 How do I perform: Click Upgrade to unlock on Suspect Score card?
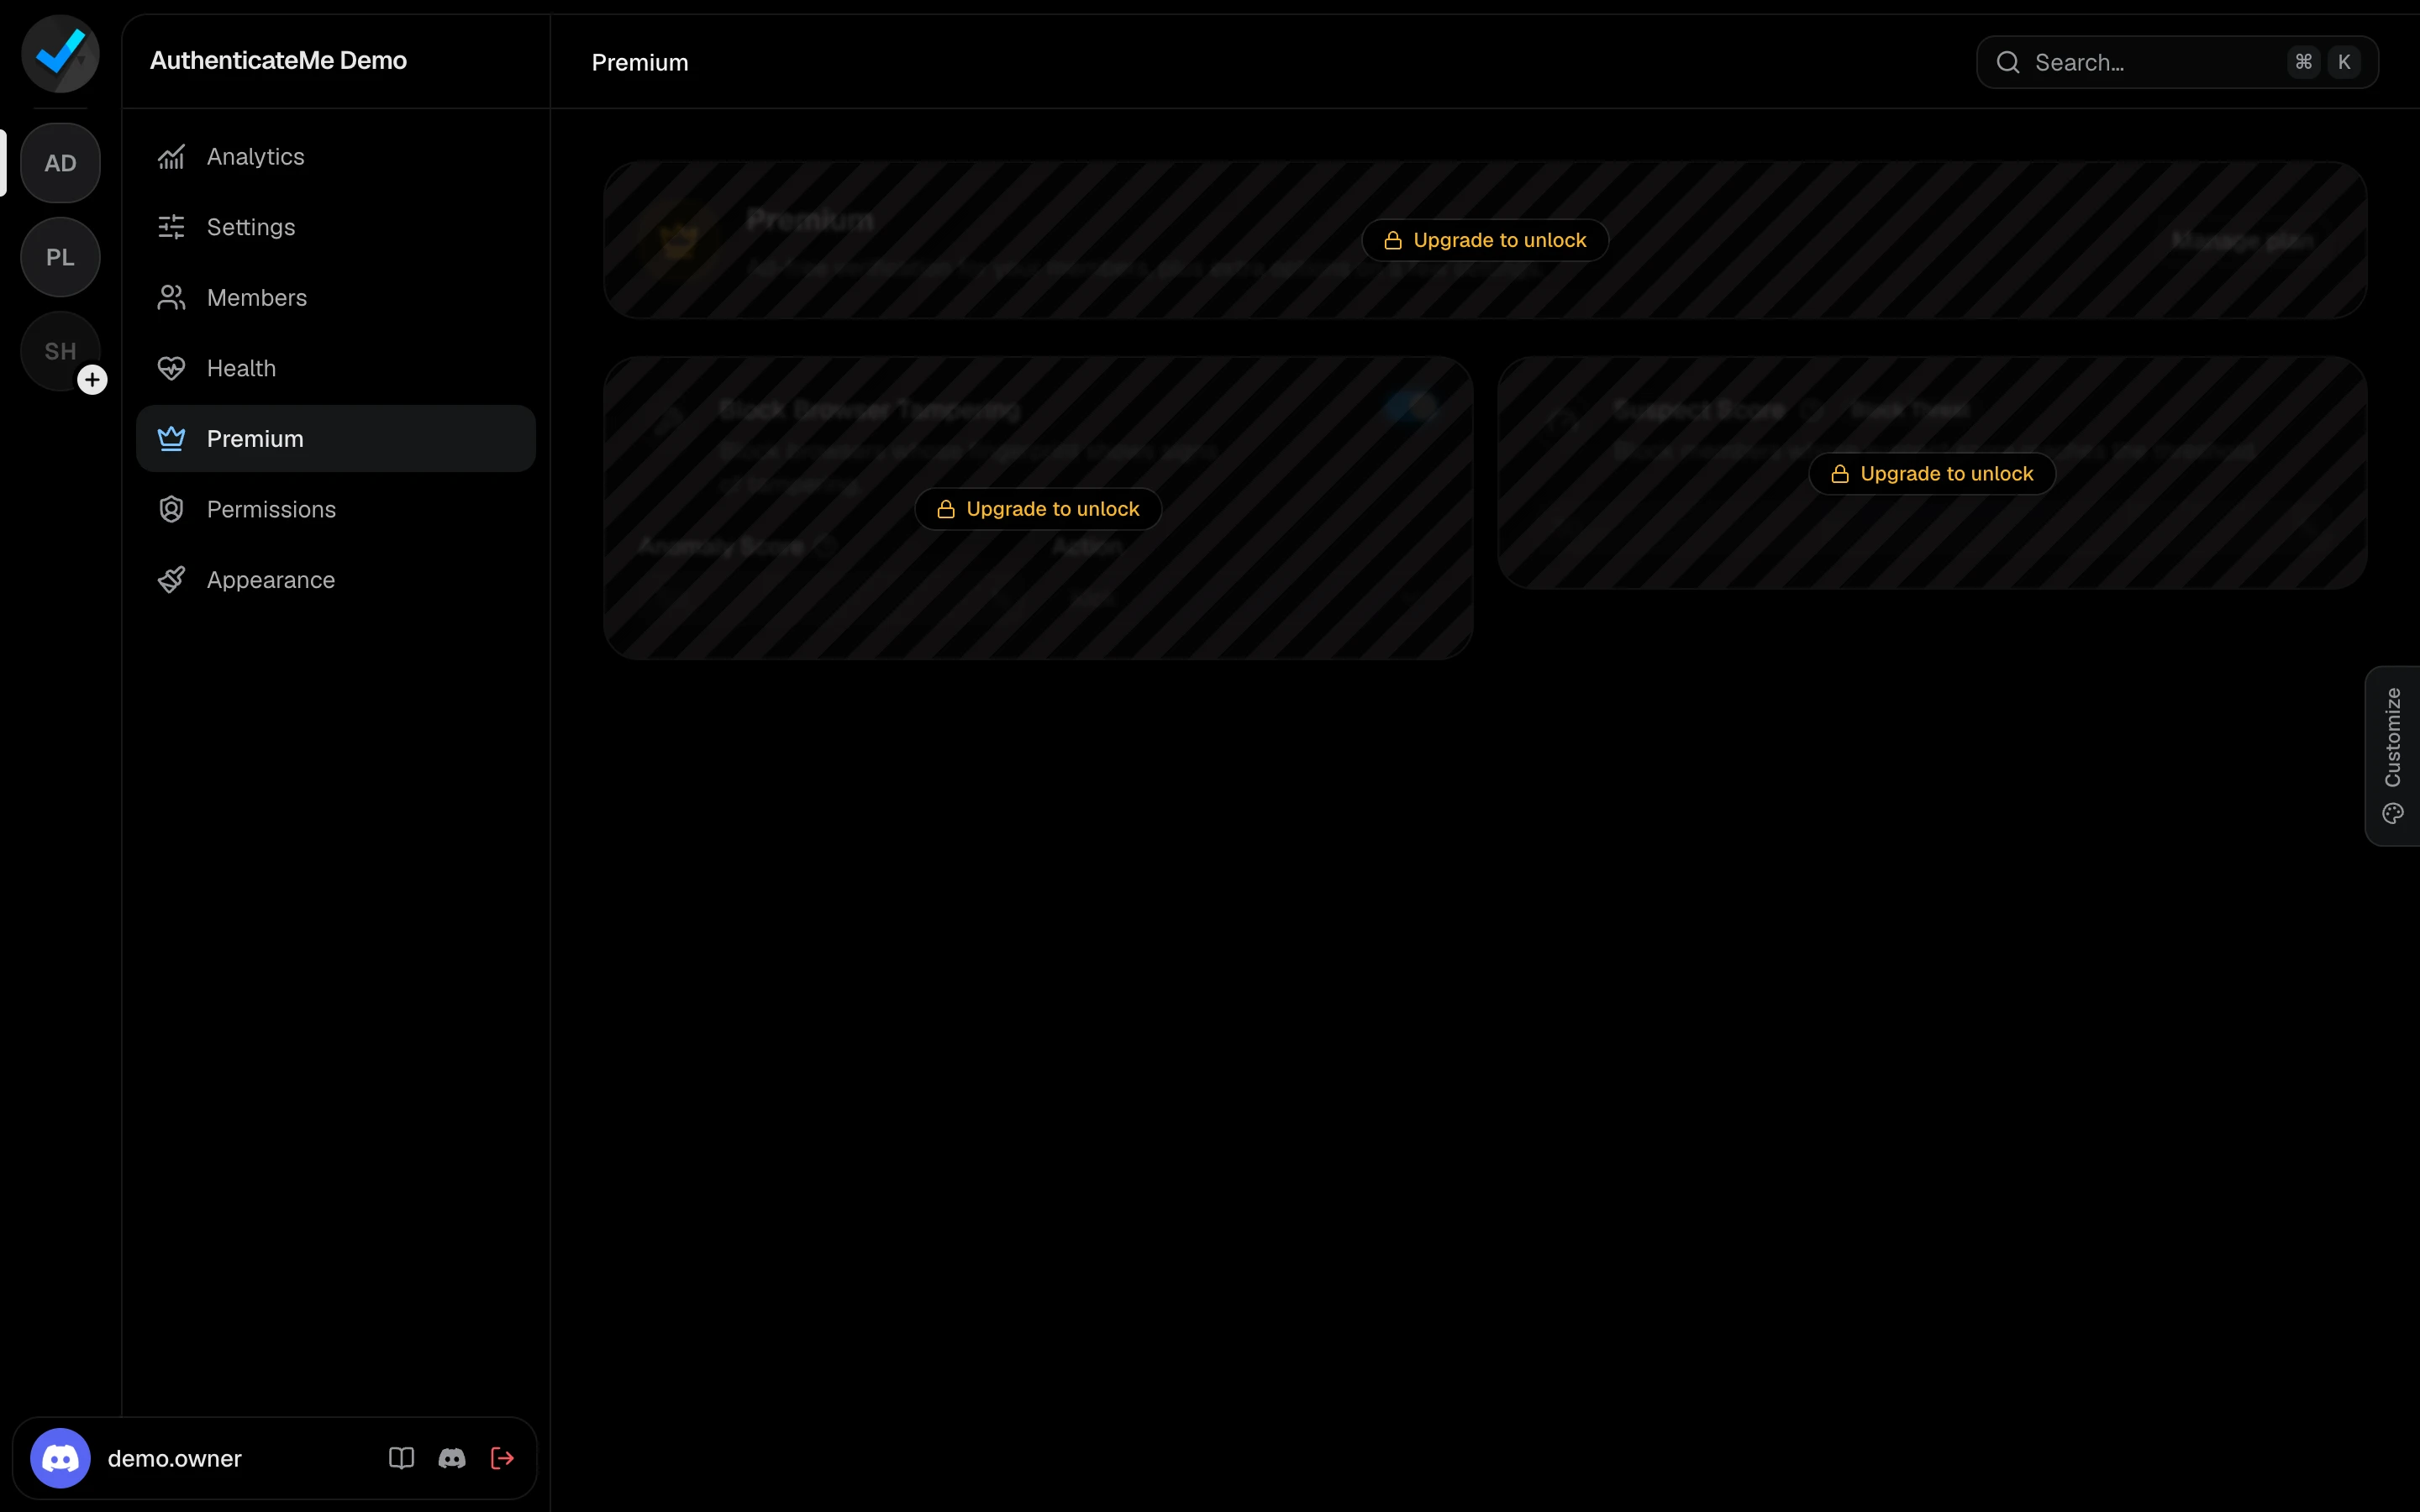coord(1932,474)
